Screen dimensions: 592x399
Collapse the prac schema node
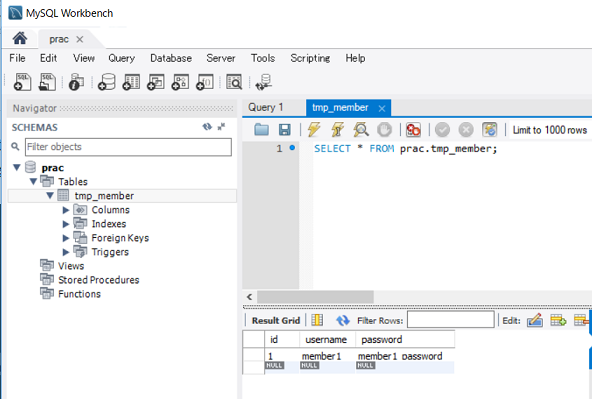(17, 167)
